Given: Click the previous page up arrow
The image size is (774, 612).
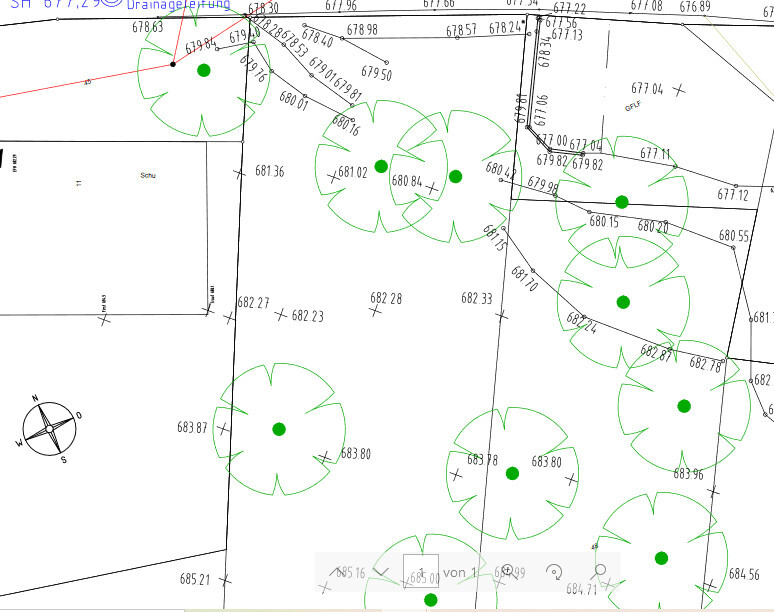Looking at the screenshot, I should click(x=335, y=571).
